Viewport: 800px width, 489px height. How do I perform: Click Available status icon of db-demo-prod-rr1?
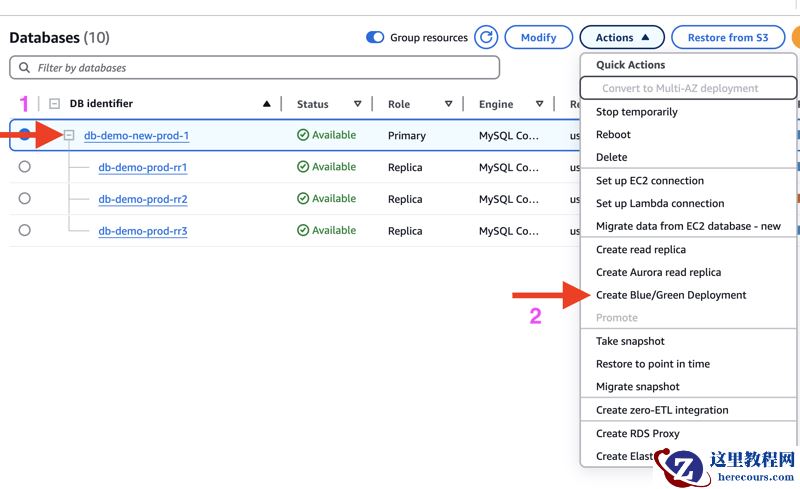303,166
